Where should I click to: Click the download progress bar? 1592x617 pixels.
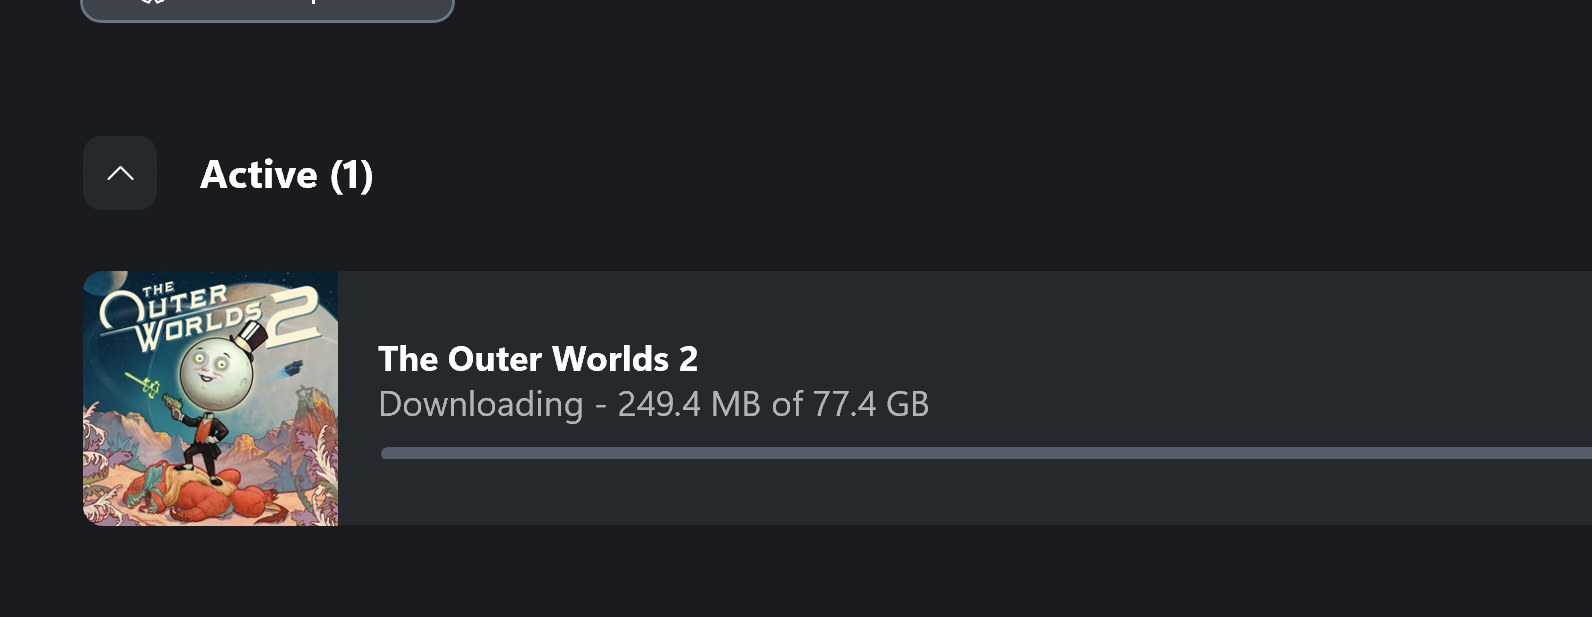(985, 454)
